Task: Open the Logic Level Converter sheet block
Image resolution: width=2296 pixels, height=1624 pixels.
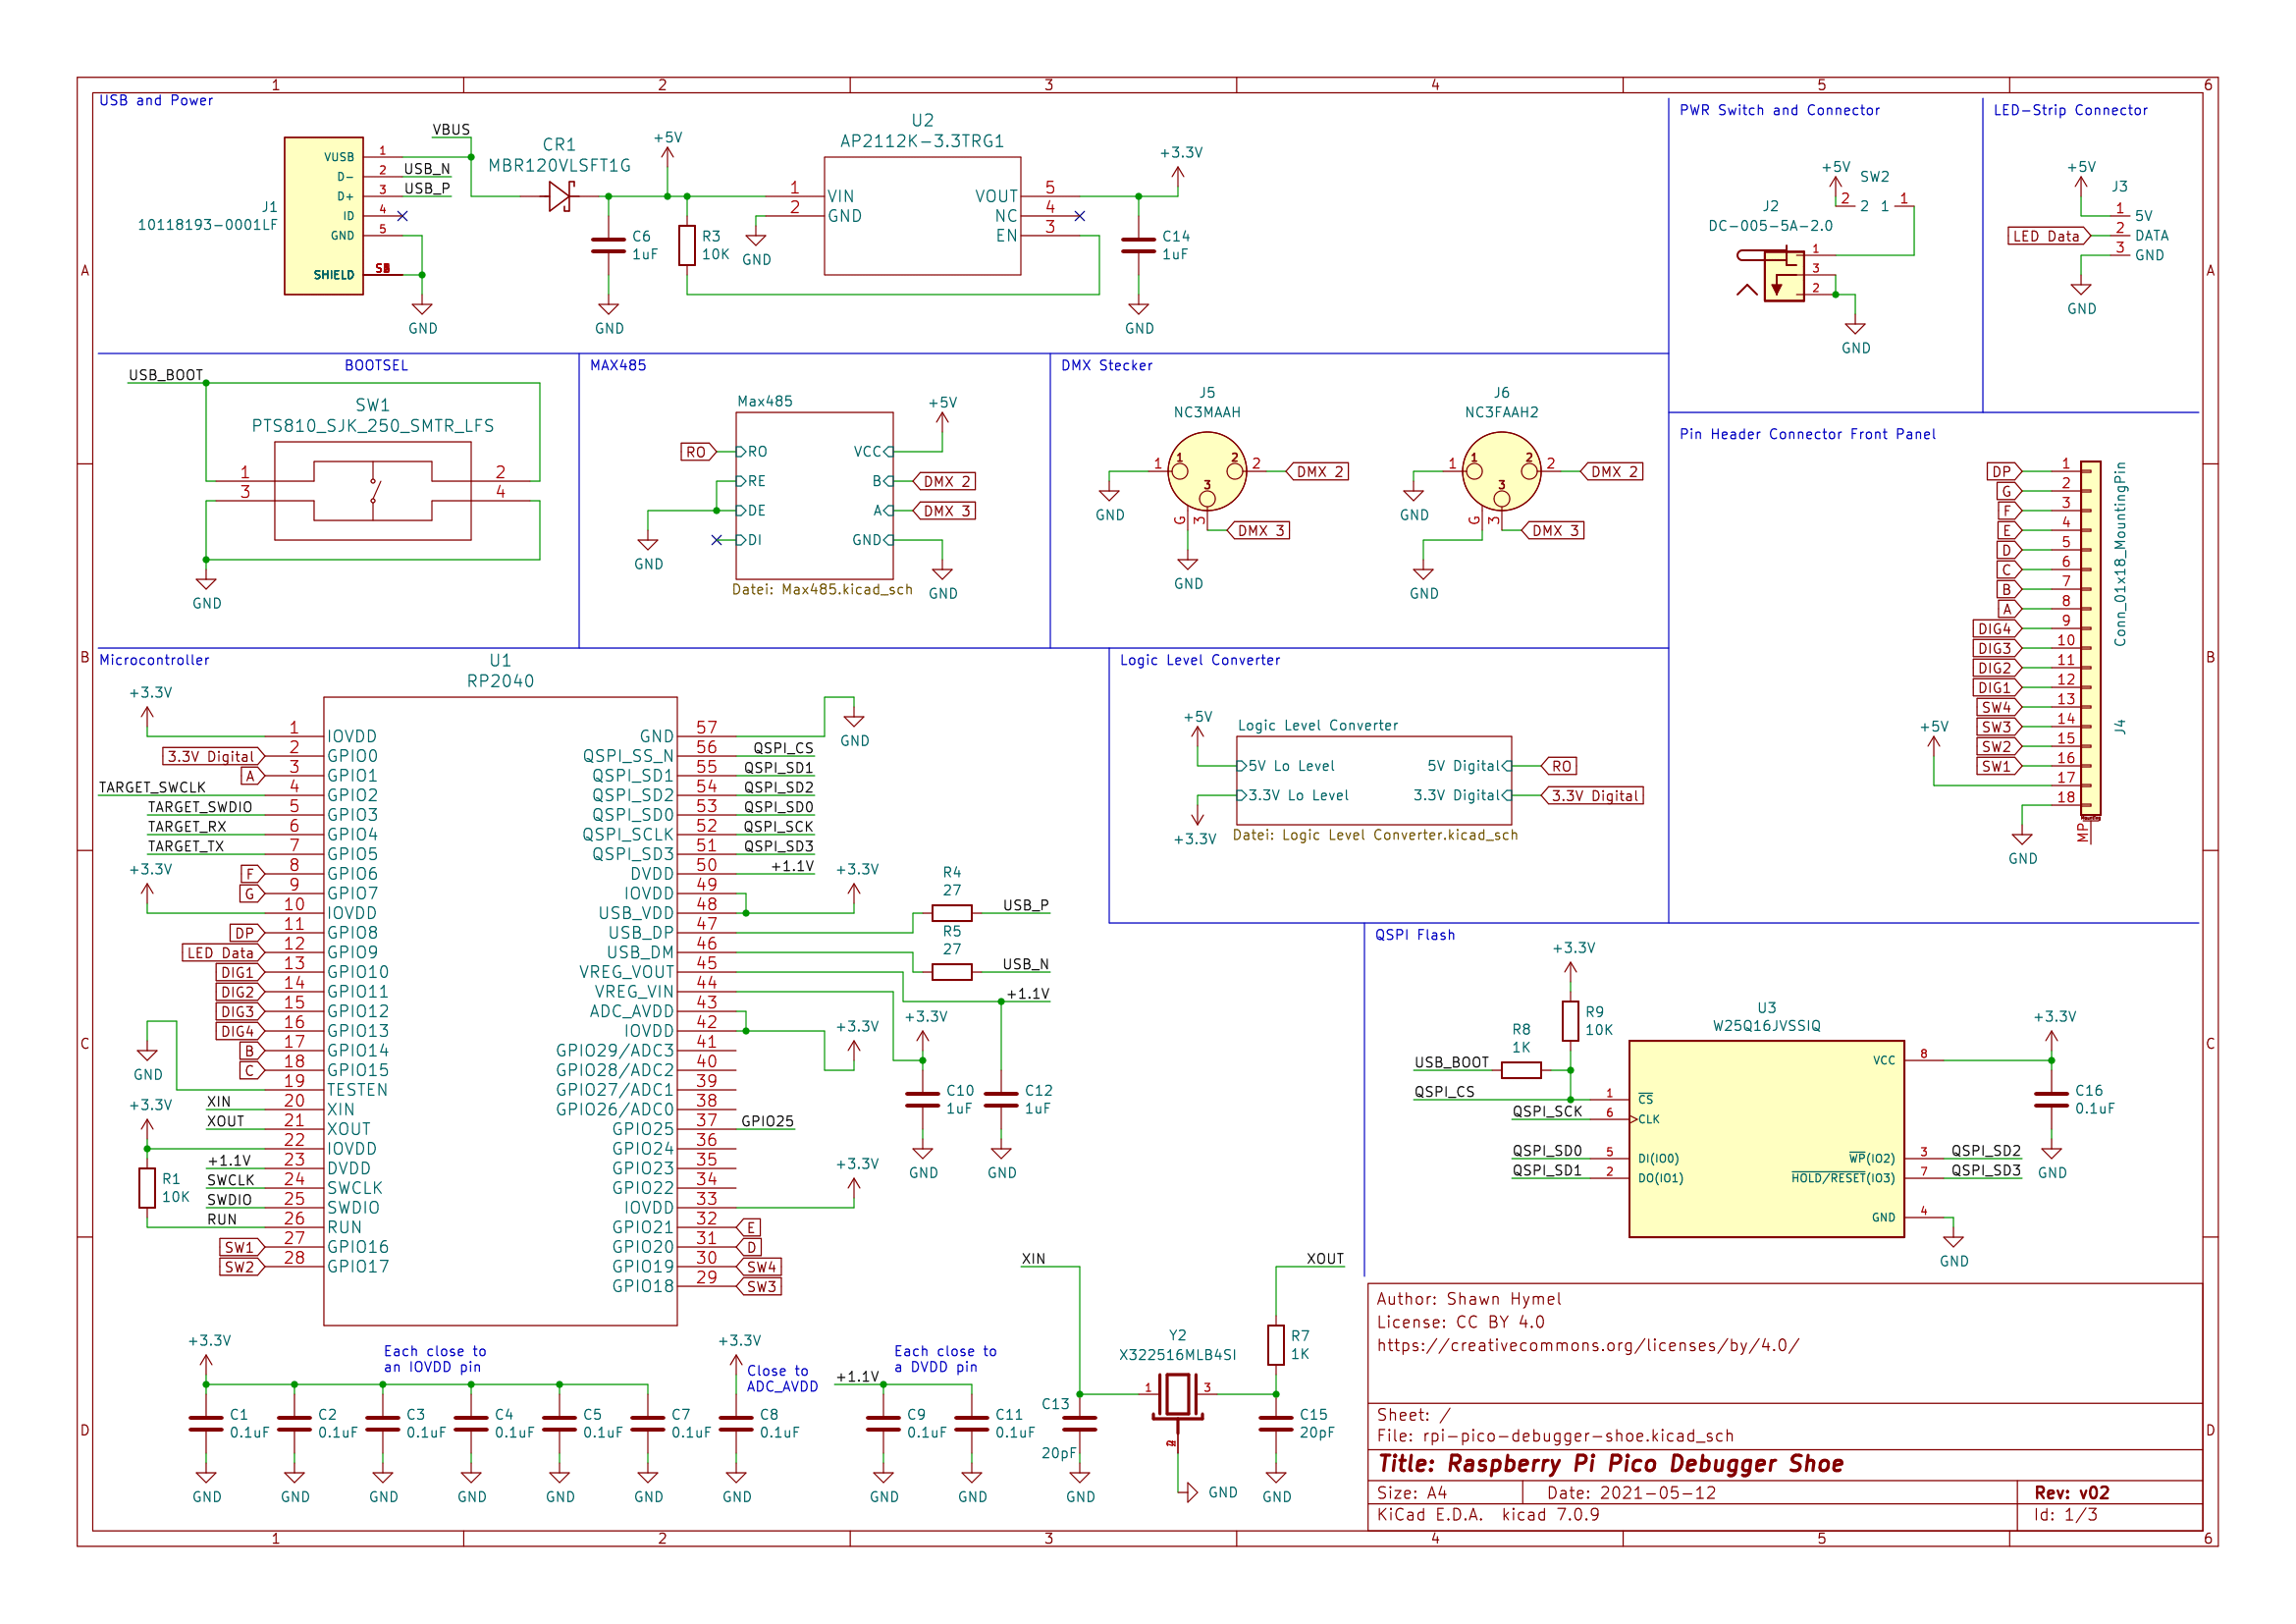Action: [x=1373, y=781]
